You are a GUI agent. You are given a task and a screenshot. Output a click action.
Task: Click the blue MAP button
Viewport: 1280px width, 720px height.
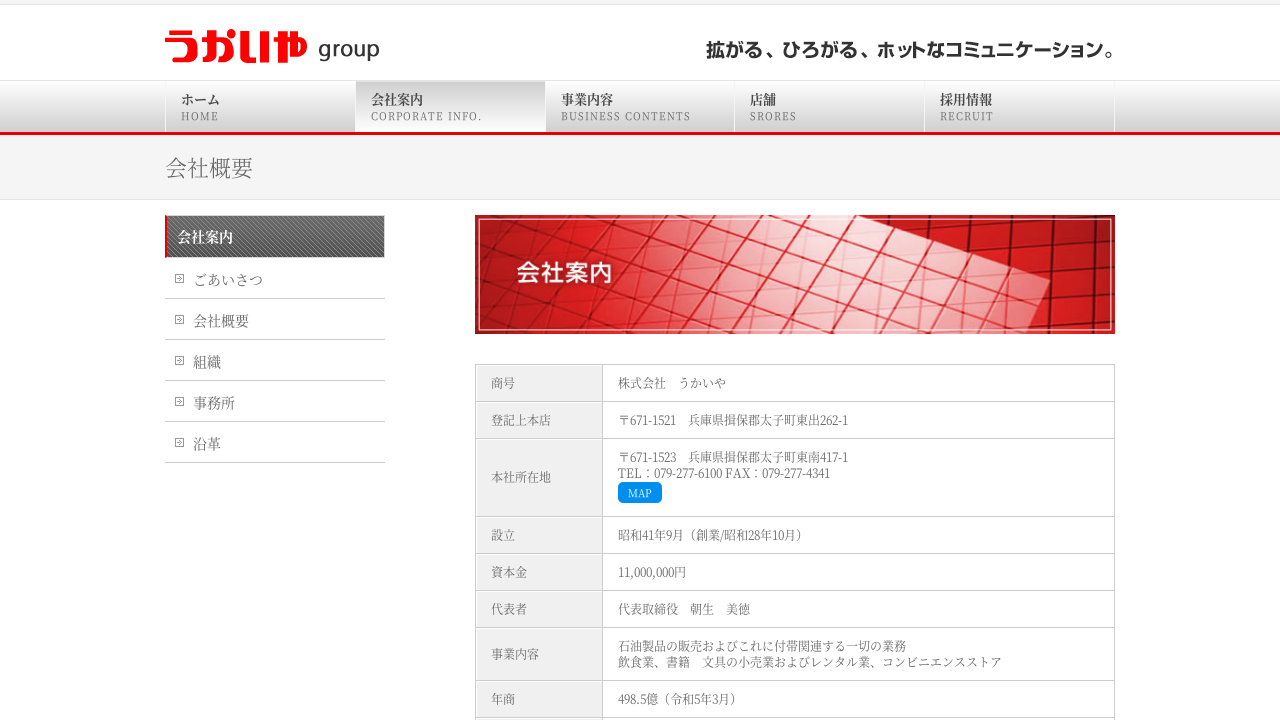pyautogui.click(x=639, y=493)
